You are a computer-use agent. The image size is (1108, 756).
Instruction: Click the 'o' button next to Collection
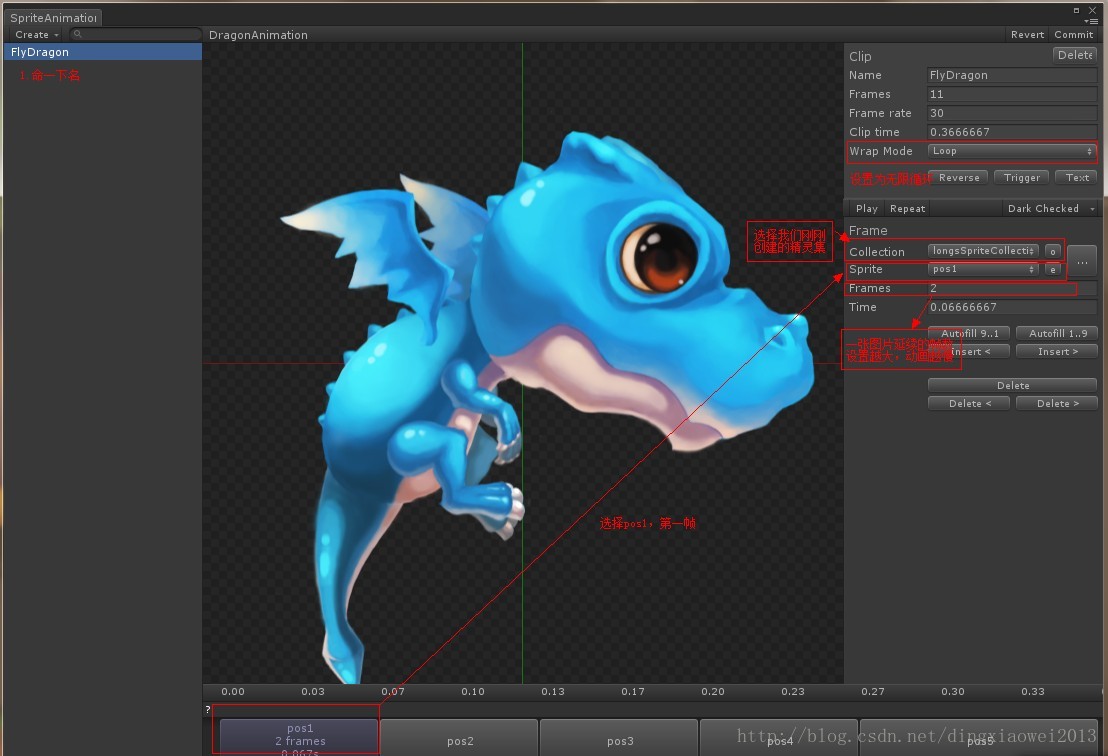(1052, 252)
